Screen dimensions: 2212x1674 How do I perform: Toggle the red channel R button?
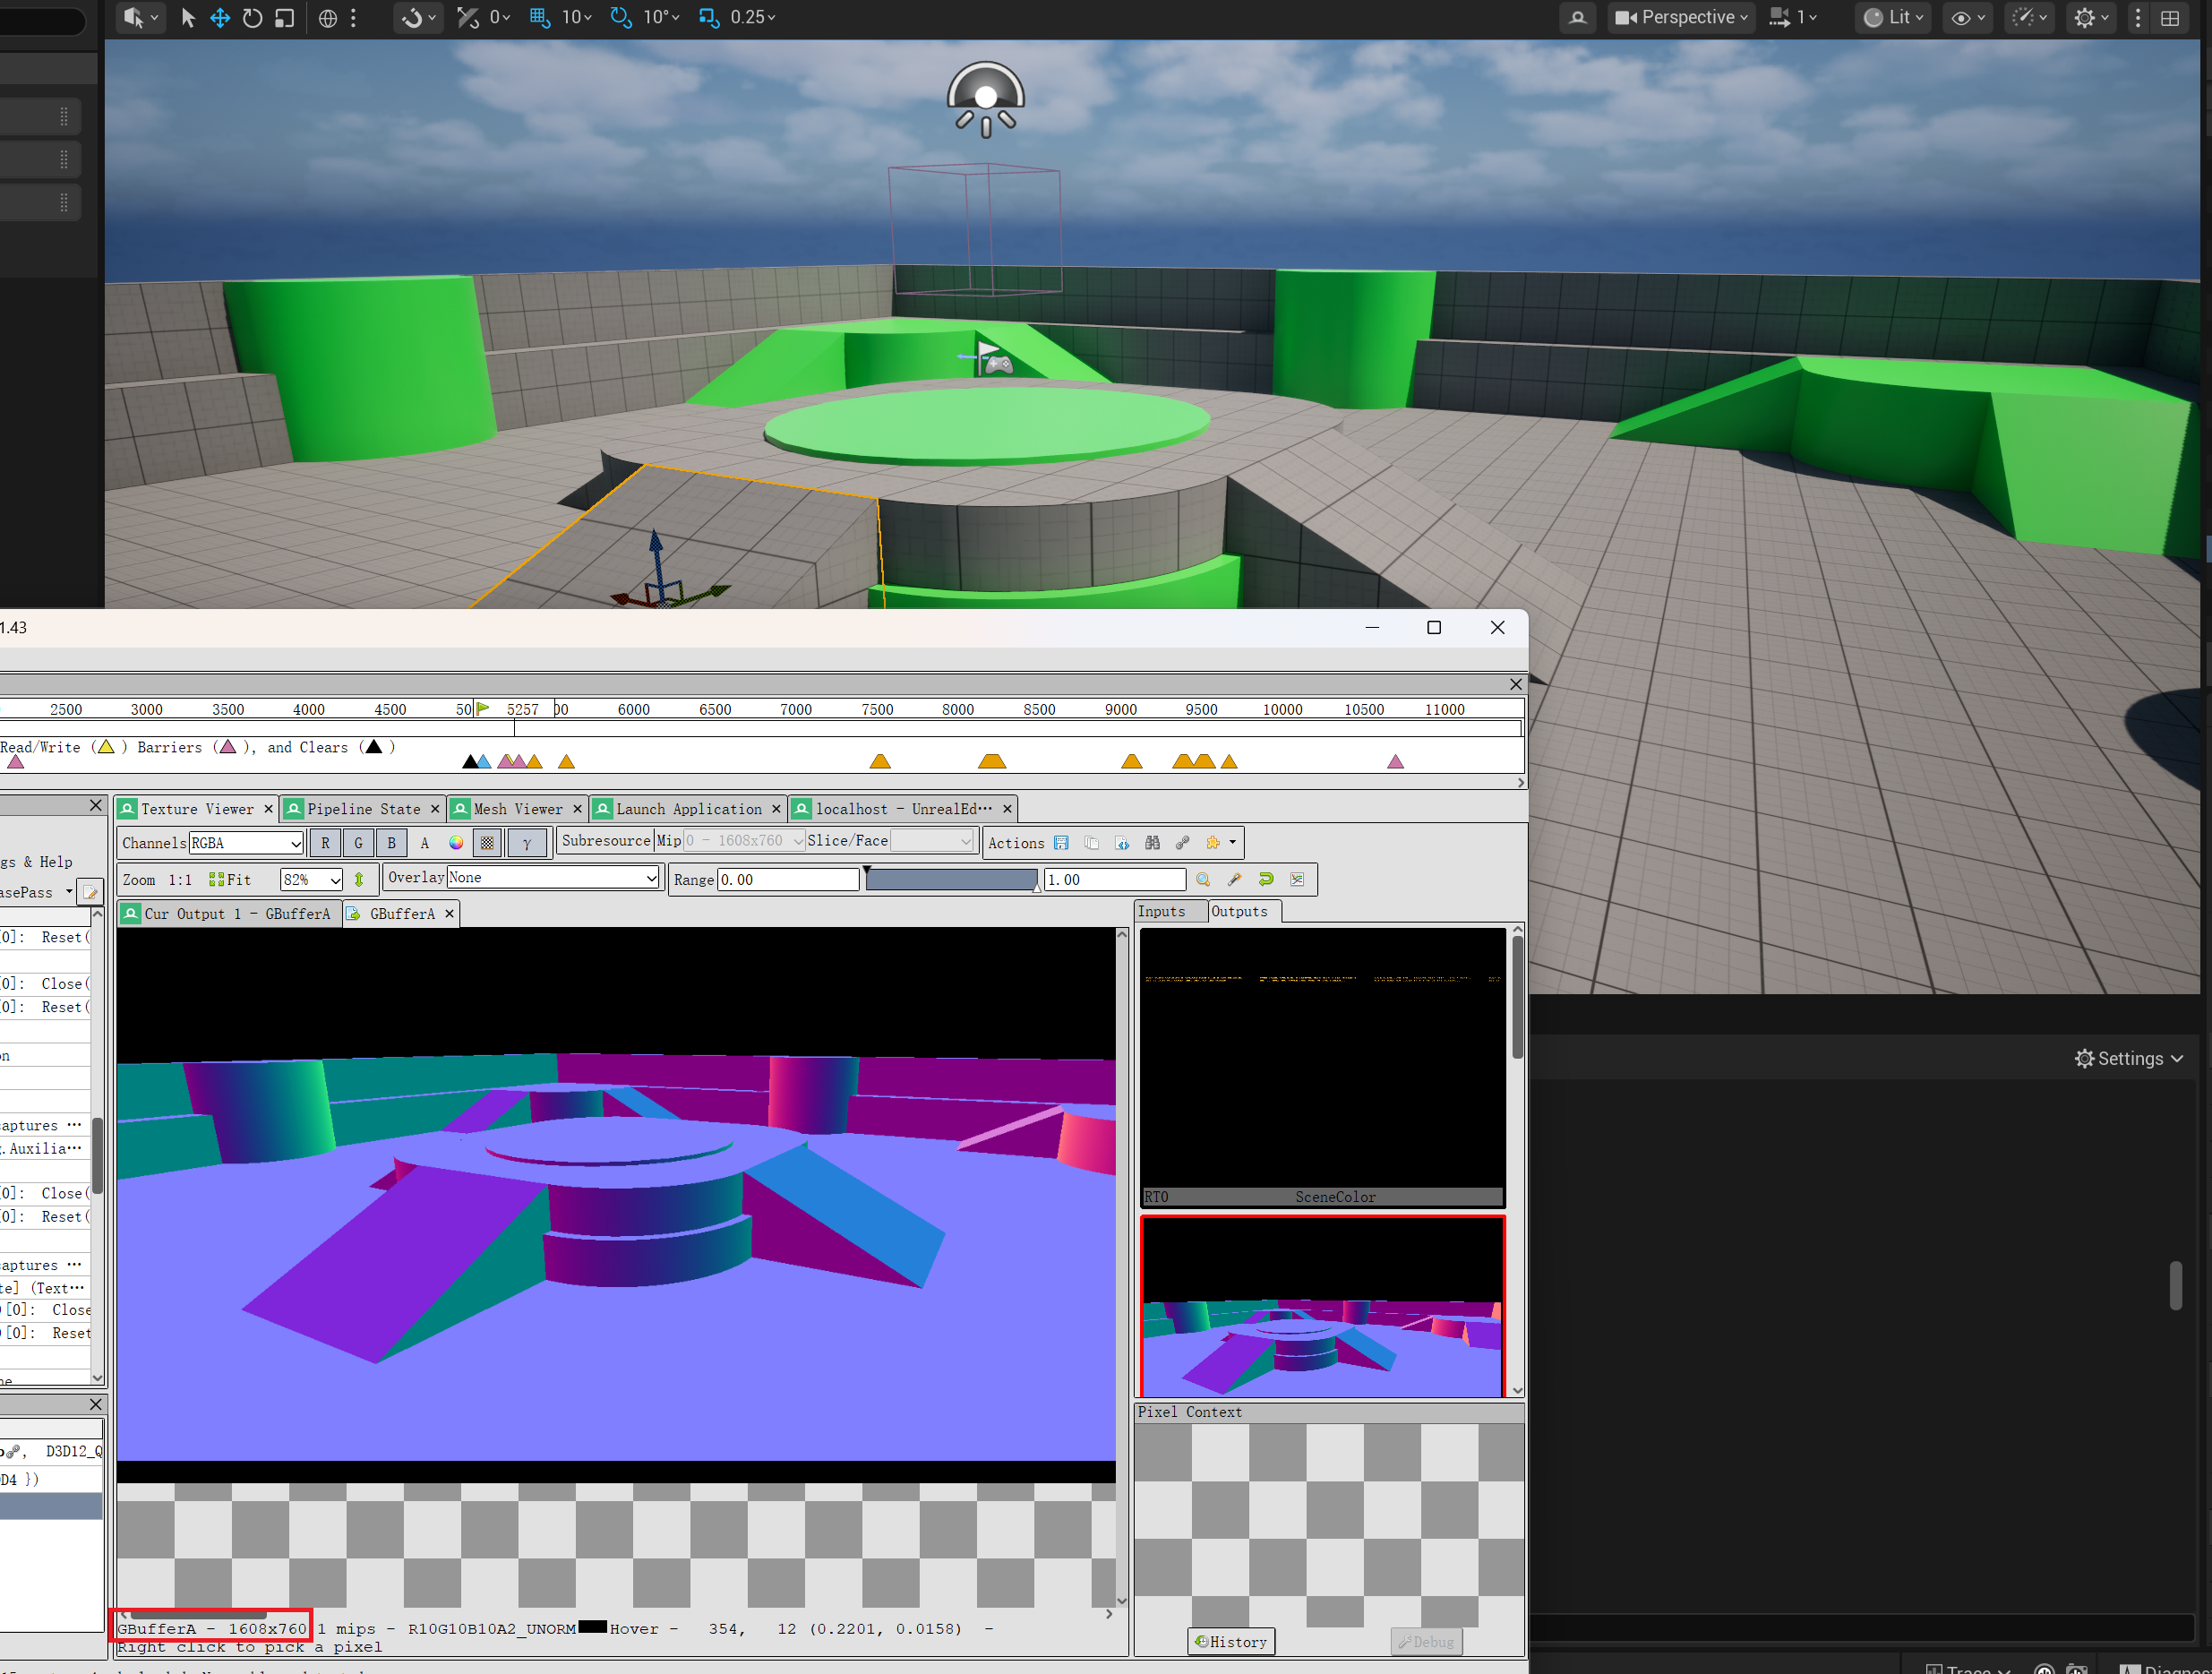coord(325,843)
